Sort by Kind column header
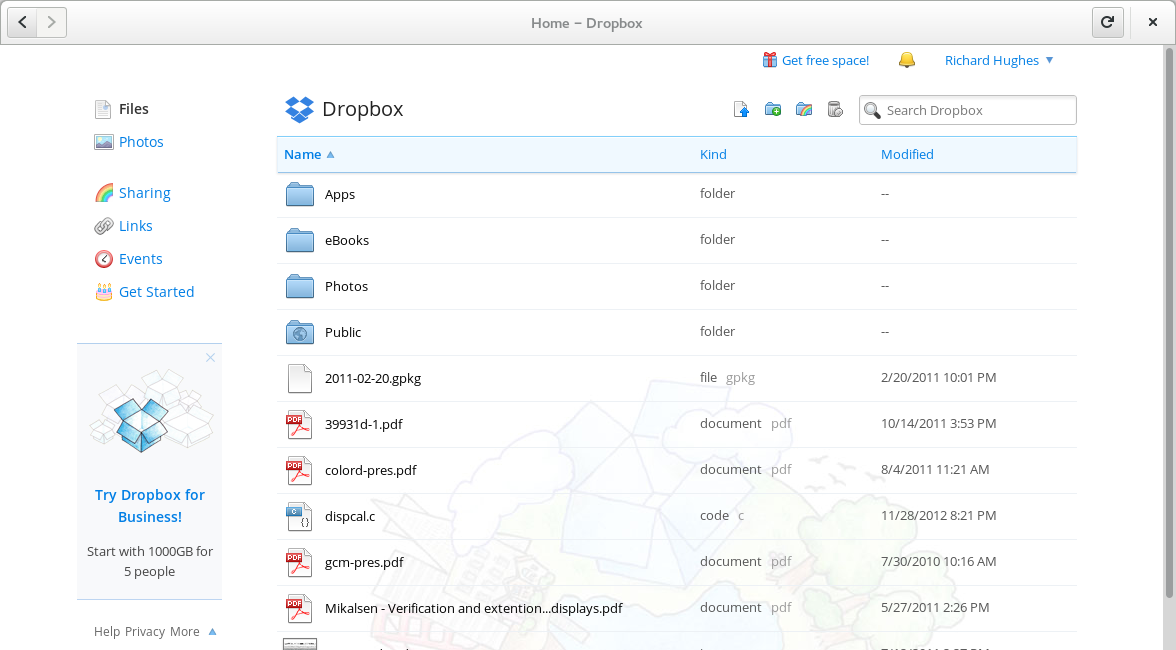Screen dimensions: 1176x650 (712, 154)
